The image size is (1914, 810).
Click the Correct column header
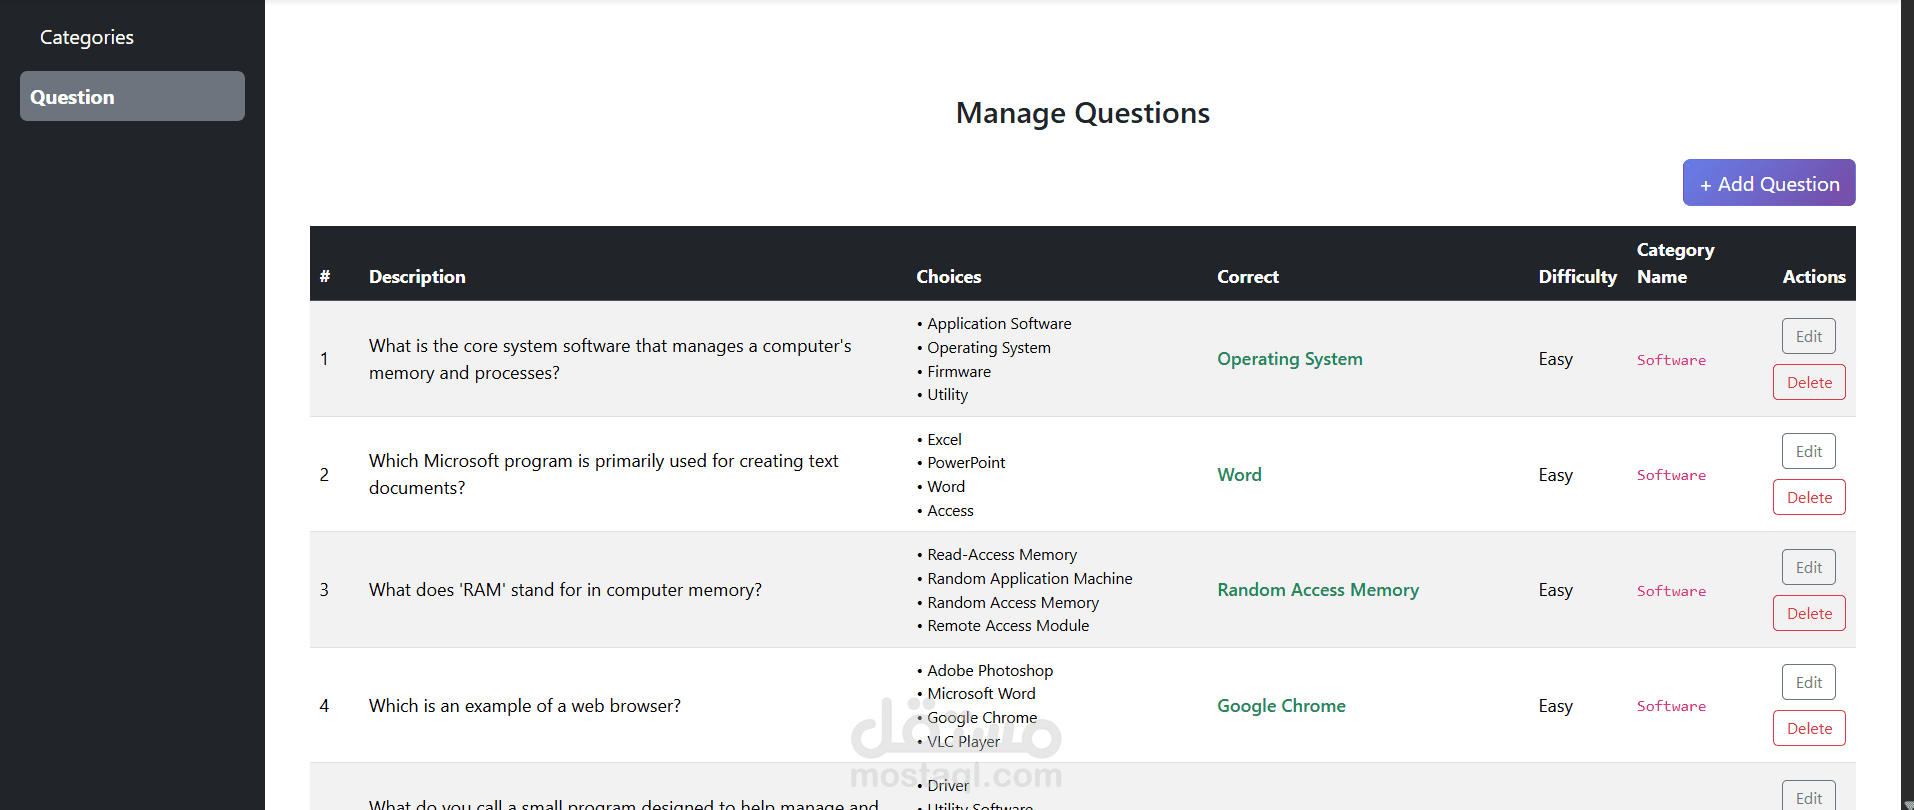pyautogui.click(x=1248, y=277)
